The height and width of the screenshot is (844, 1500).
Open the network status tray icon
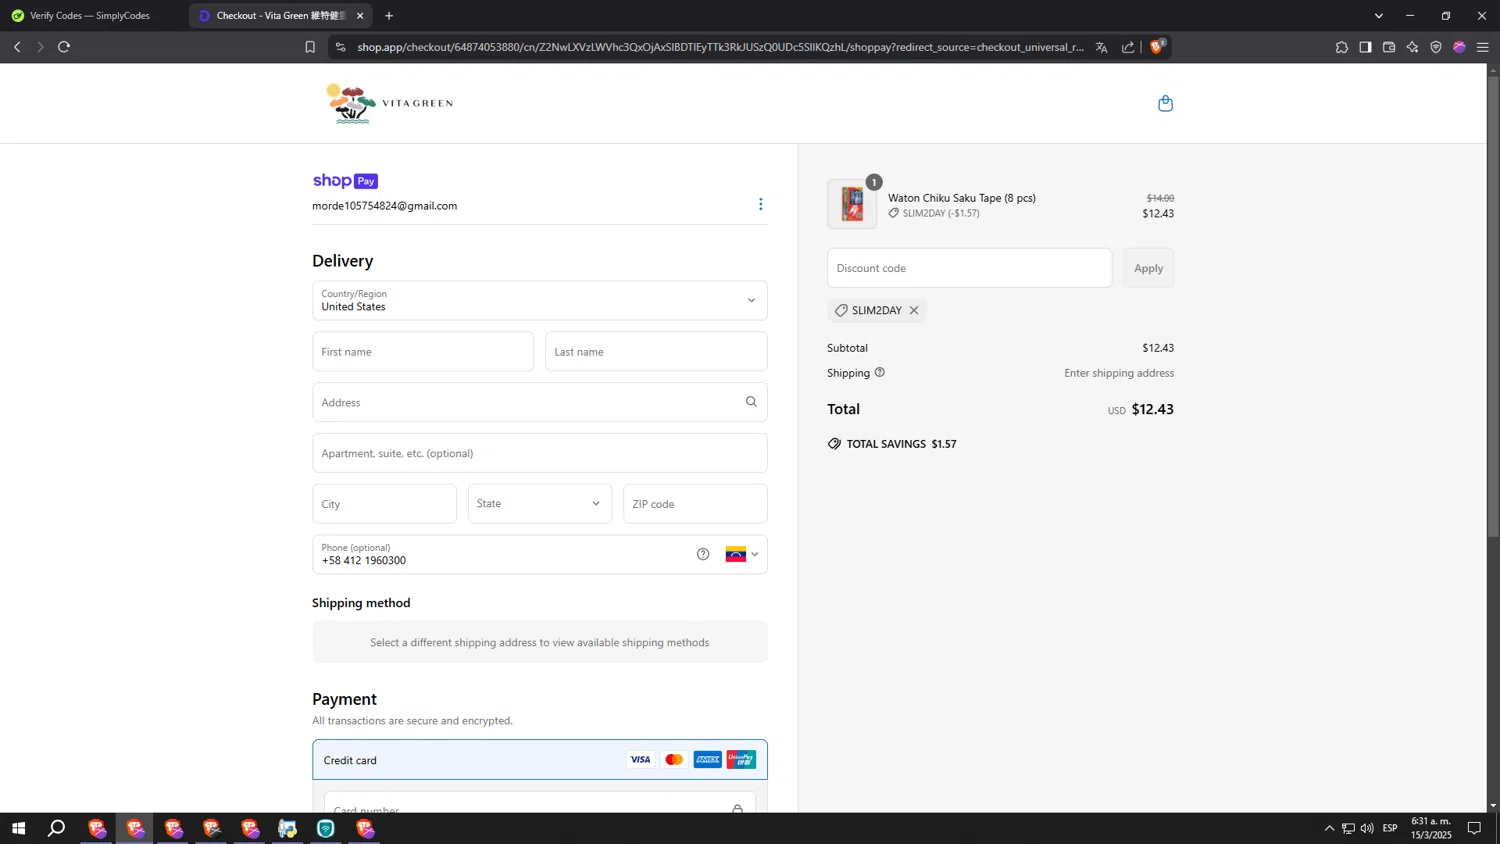tap(1348, 828)
